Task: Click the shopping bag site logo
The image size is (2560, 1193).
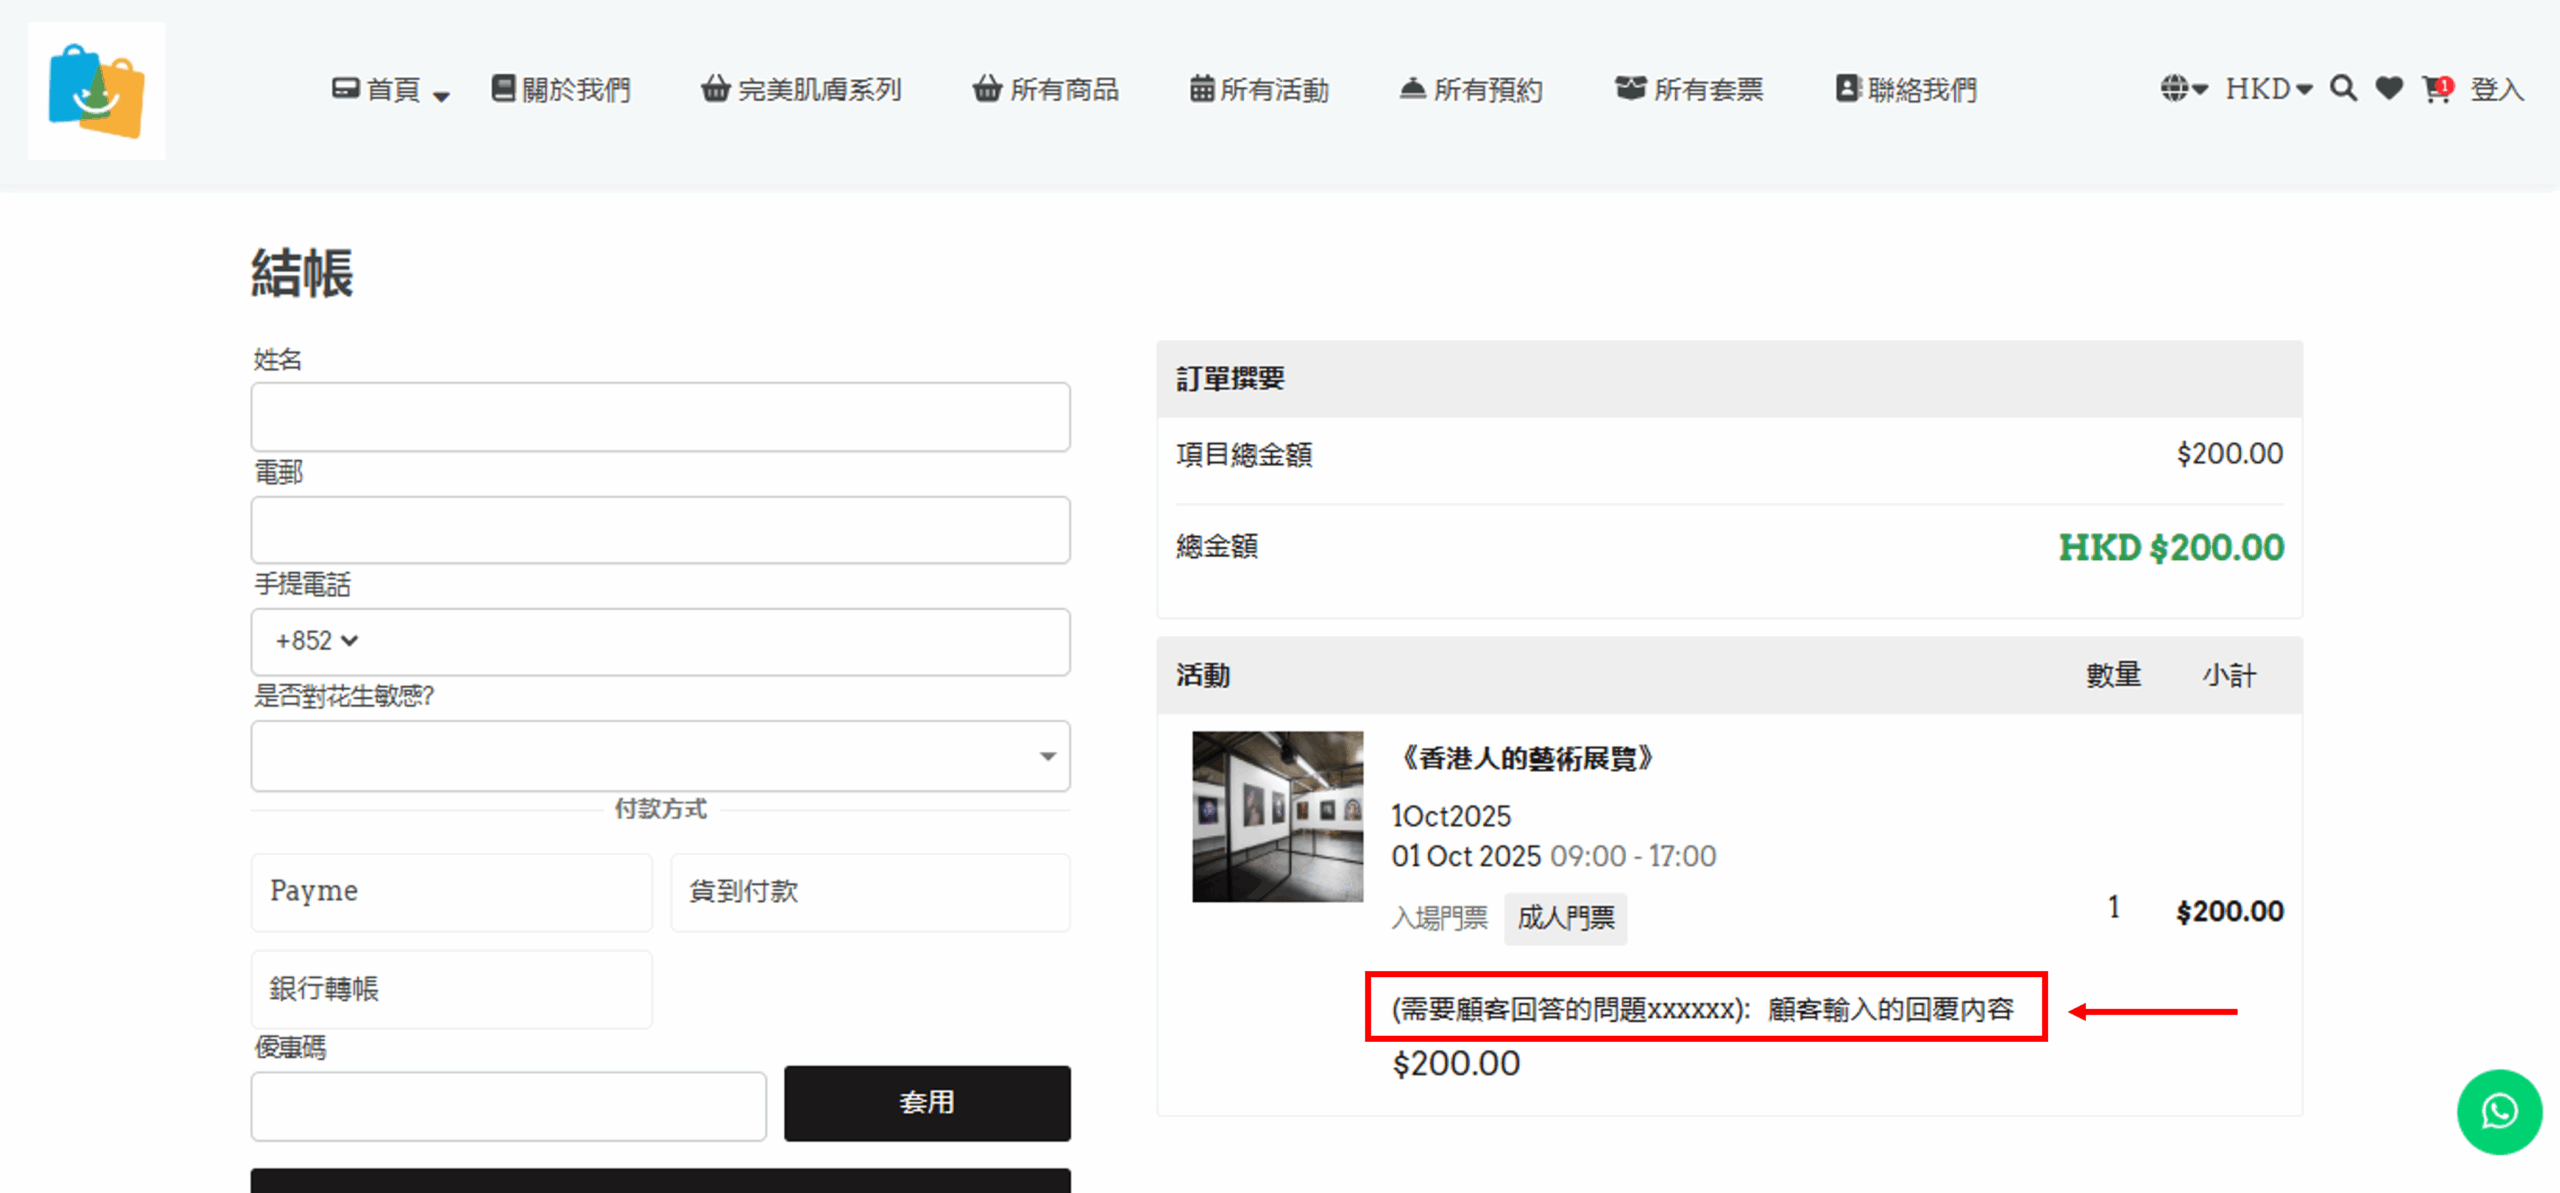Action: pyautogui.click(x=97, y=91)
